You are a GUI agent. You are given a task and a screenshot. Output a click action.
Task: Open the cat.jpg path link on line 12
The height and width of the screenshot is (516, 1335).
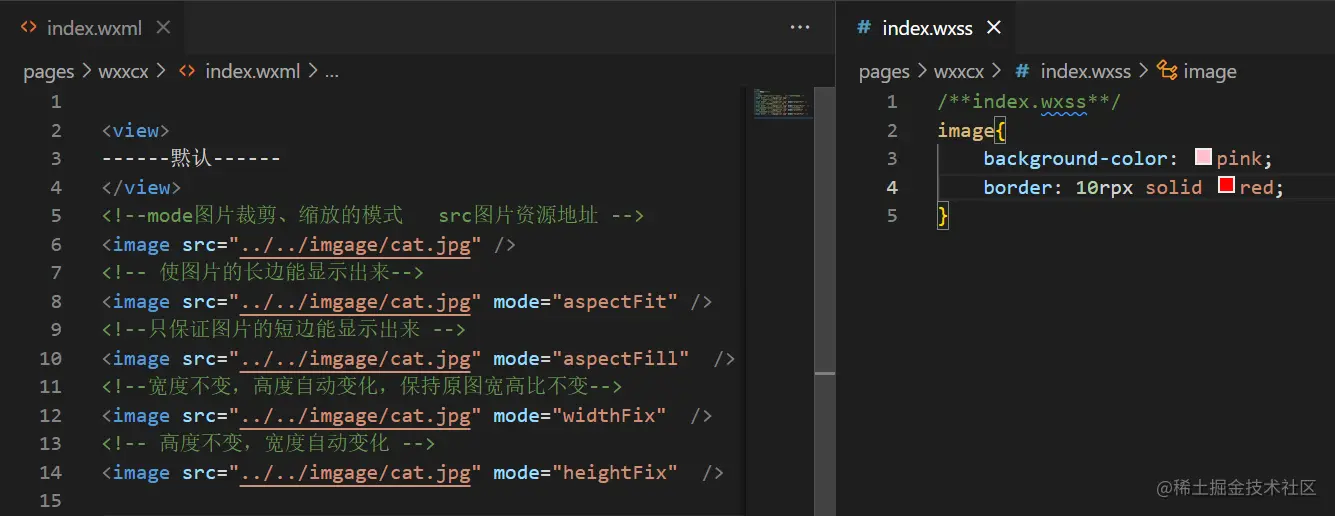point(356,415)
